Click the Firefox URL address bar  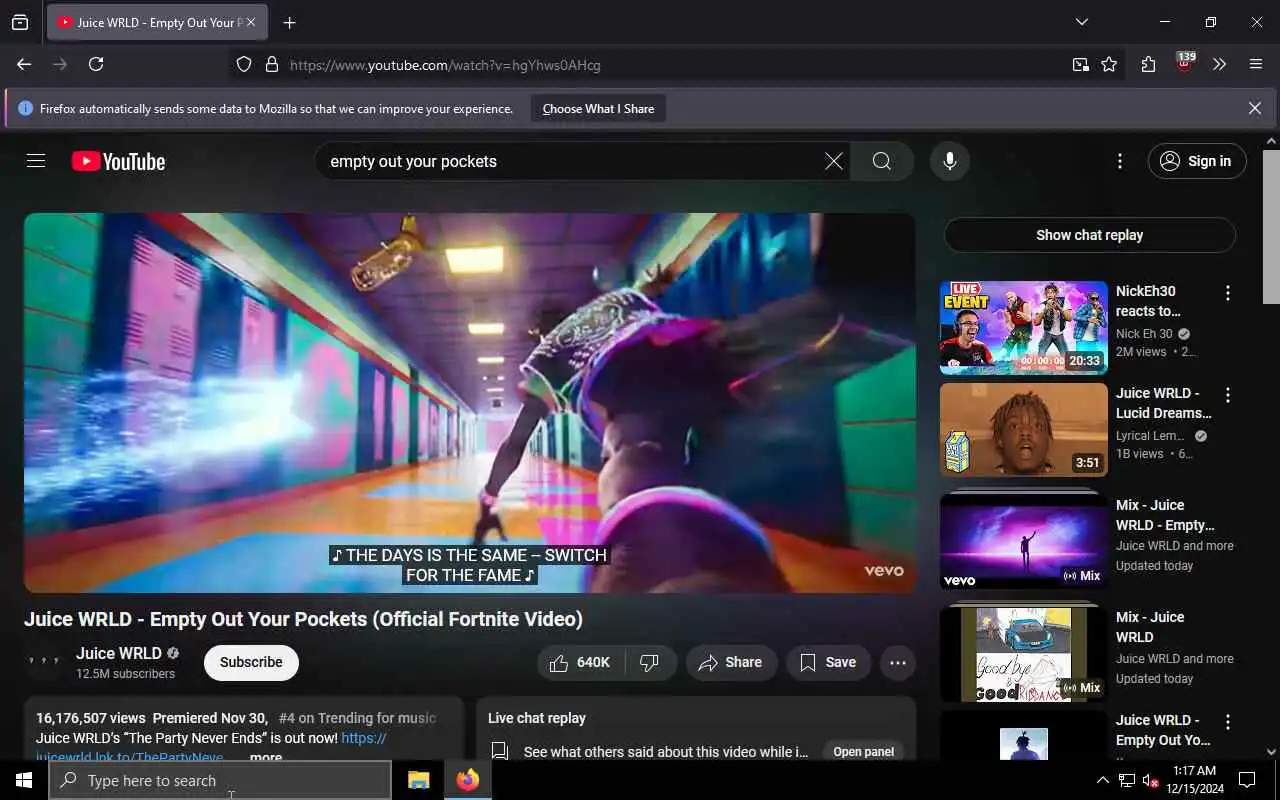pyautogui.click(x=670, y=65)
